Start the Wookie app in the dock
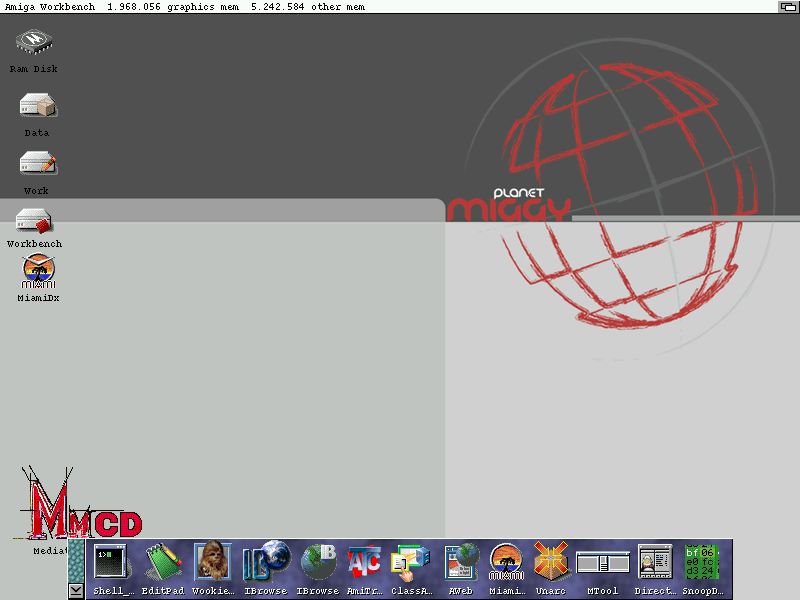 pos(213,561)
